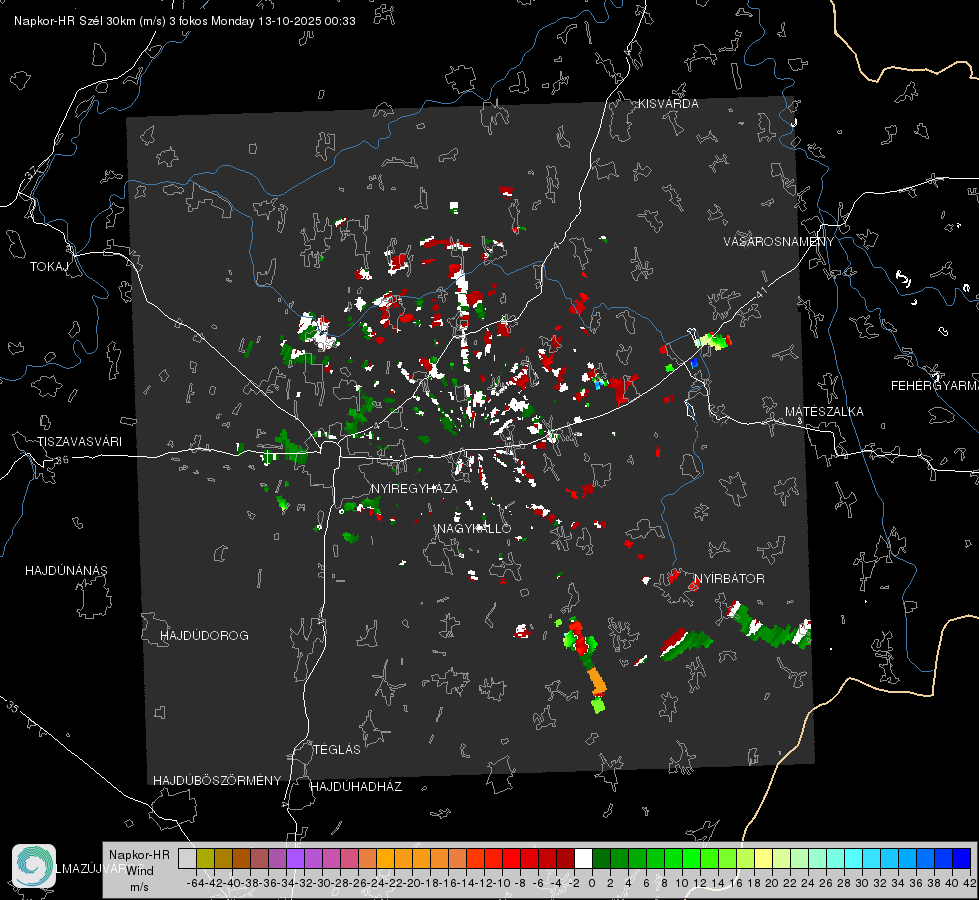The height and width of the screenshot is (900, 979).
Task: Click the legend value label '-64'
Action: (196, 883)
